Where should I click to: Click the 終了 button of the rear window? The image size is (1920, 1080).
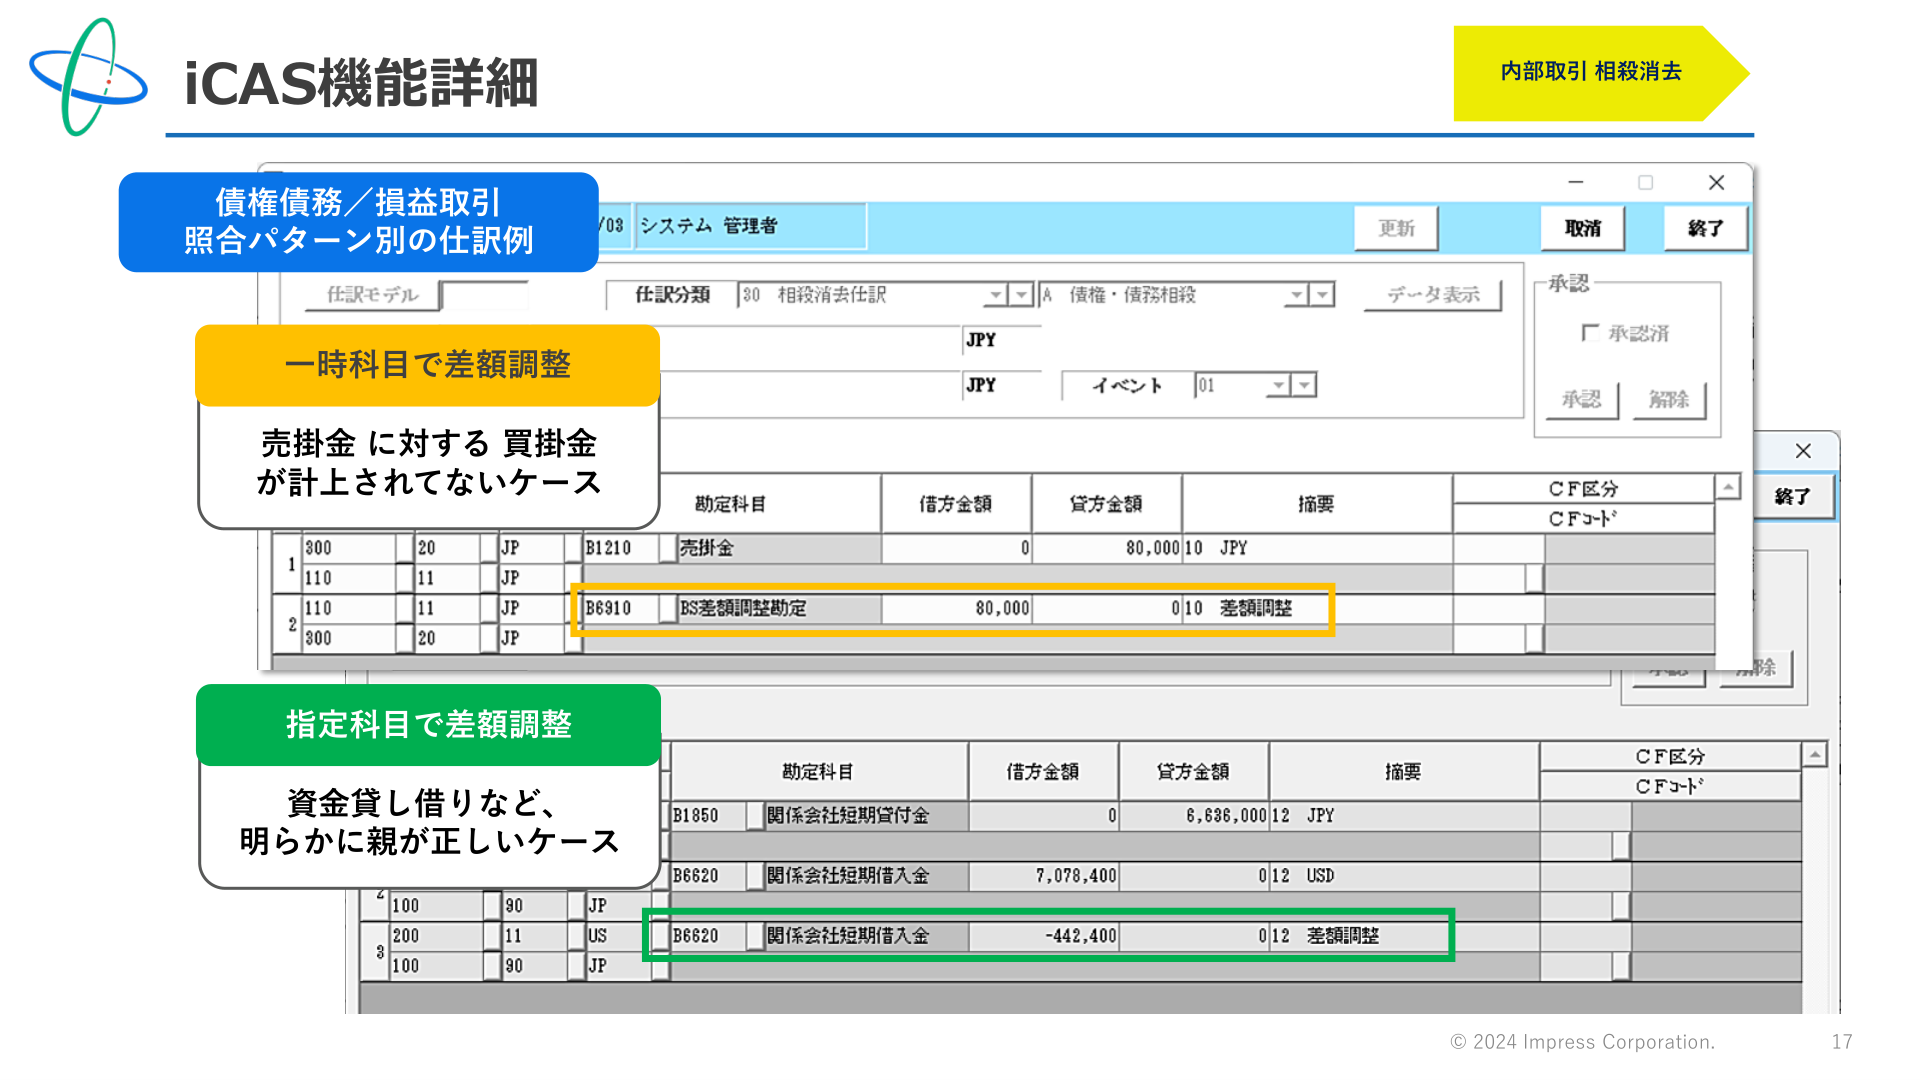pyautogui.click(x=1793, y=496)
